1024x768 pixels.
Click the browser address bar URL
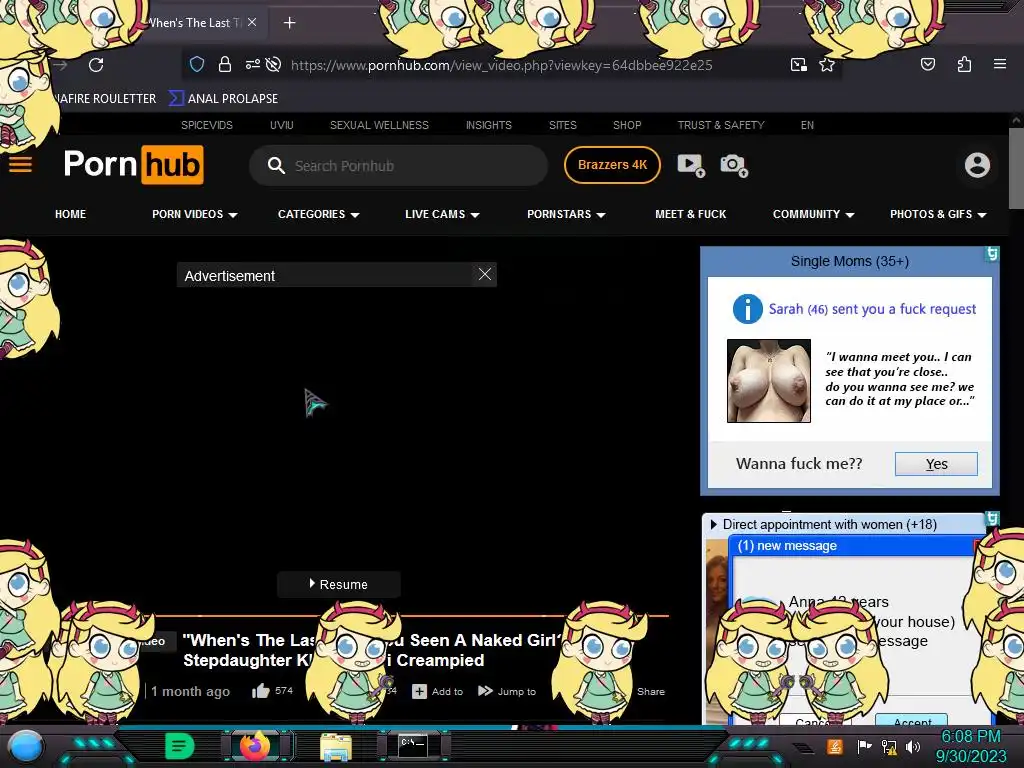tap(502, 65)
